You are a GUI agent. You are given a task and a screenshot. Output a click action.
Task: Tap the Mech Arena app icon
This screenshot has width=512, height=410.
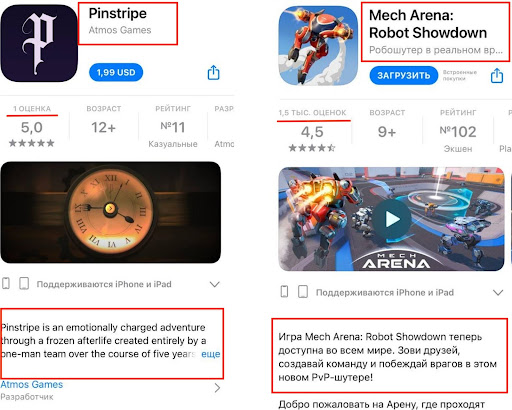(x=318, y=46)
